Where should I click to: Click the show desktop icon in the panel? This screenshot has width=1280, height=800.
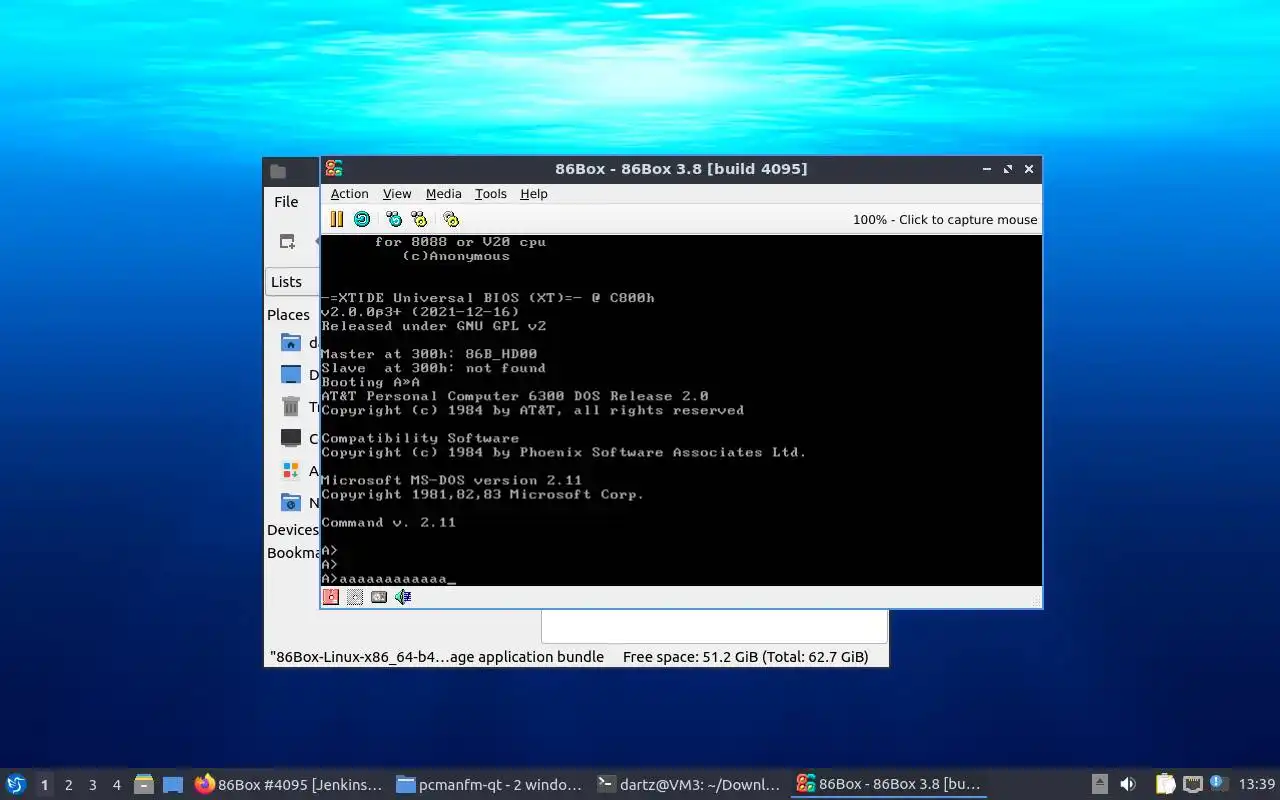pyautogui.click(x=173, y=785)
